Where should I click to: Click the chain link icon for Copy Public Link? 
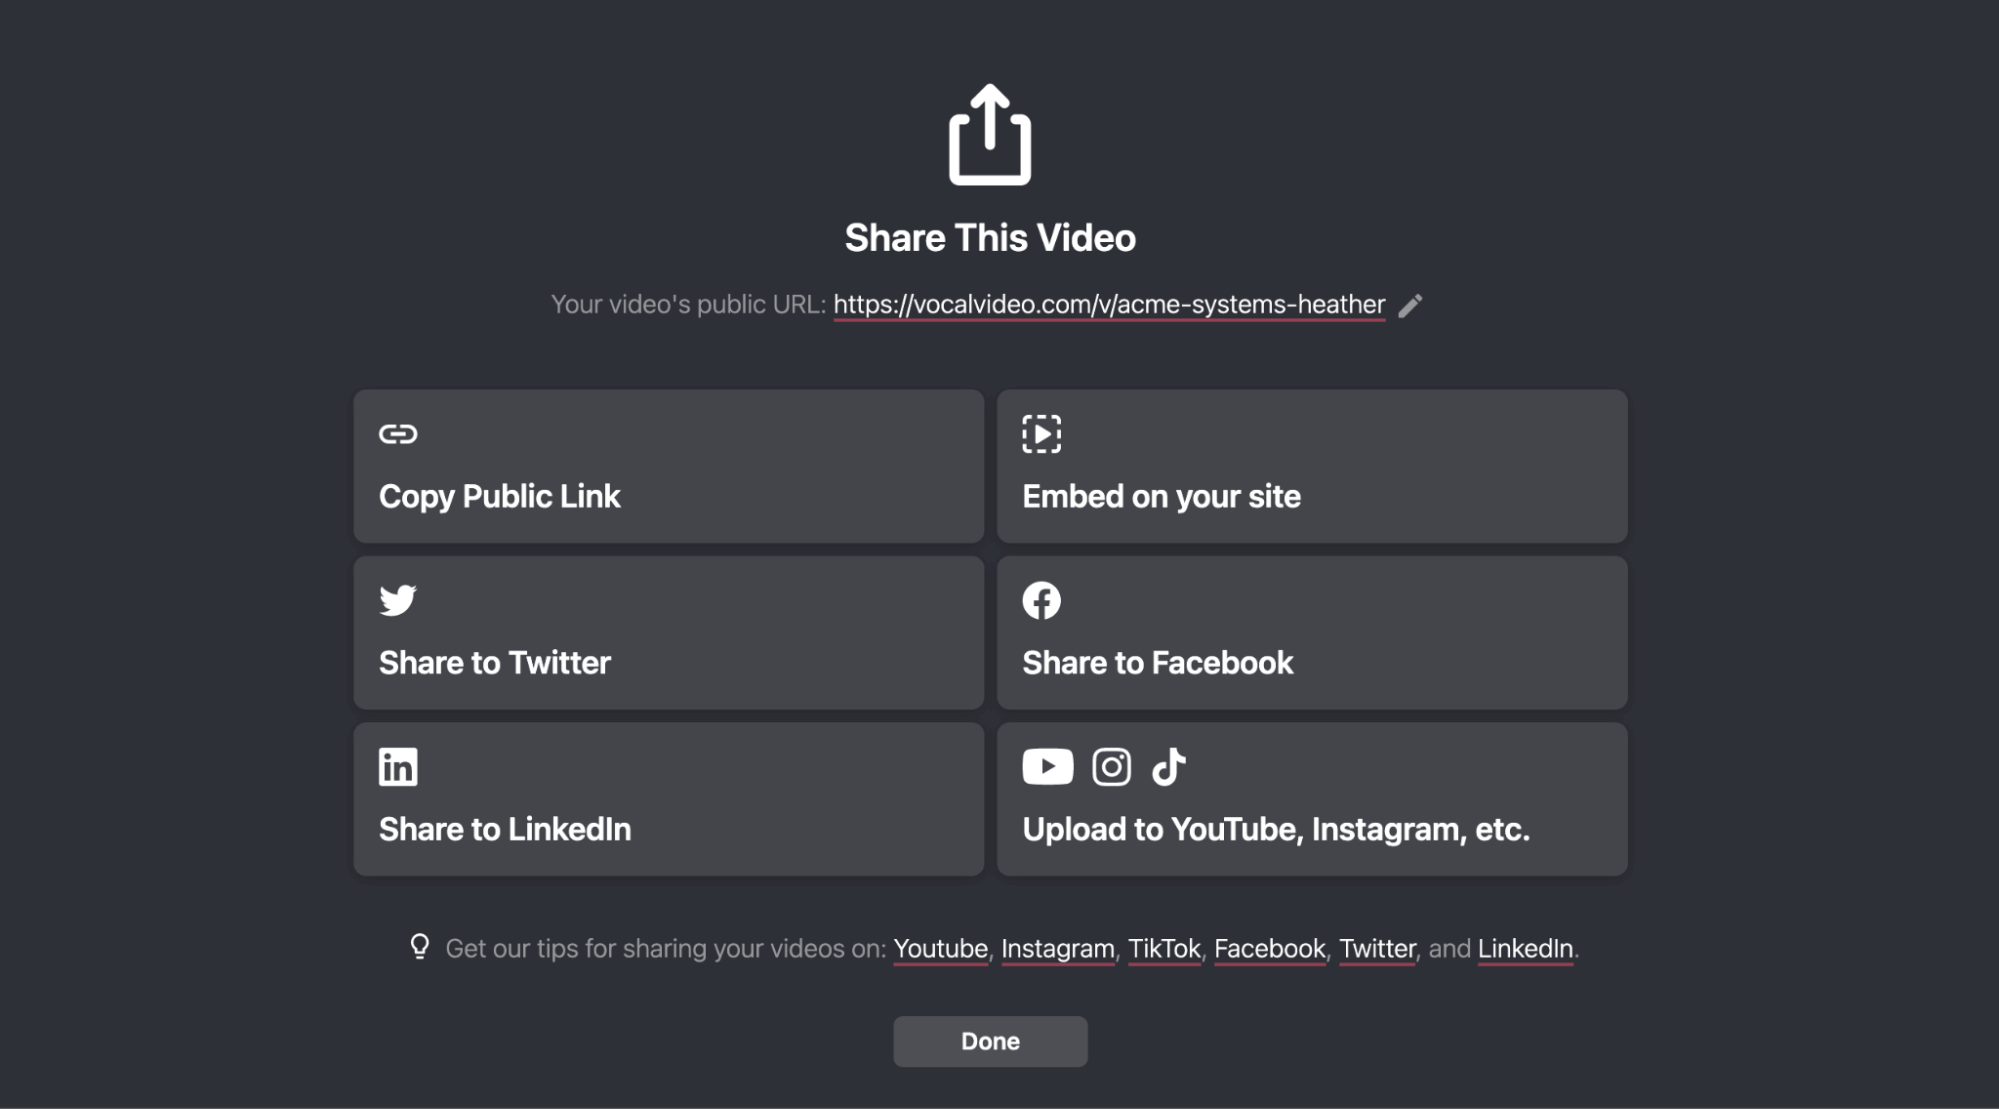click(x=396, y=433)
